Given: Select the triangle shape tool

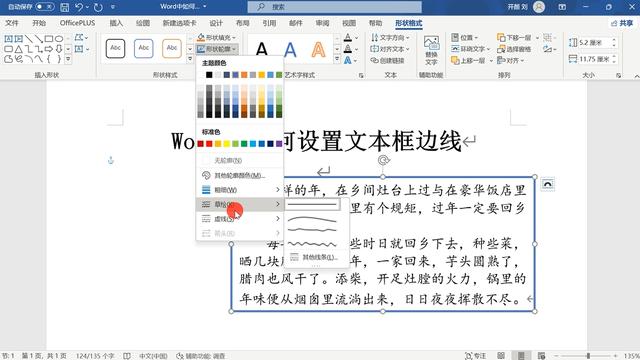Looking at the screenshot, I should [x=18, y=49].
